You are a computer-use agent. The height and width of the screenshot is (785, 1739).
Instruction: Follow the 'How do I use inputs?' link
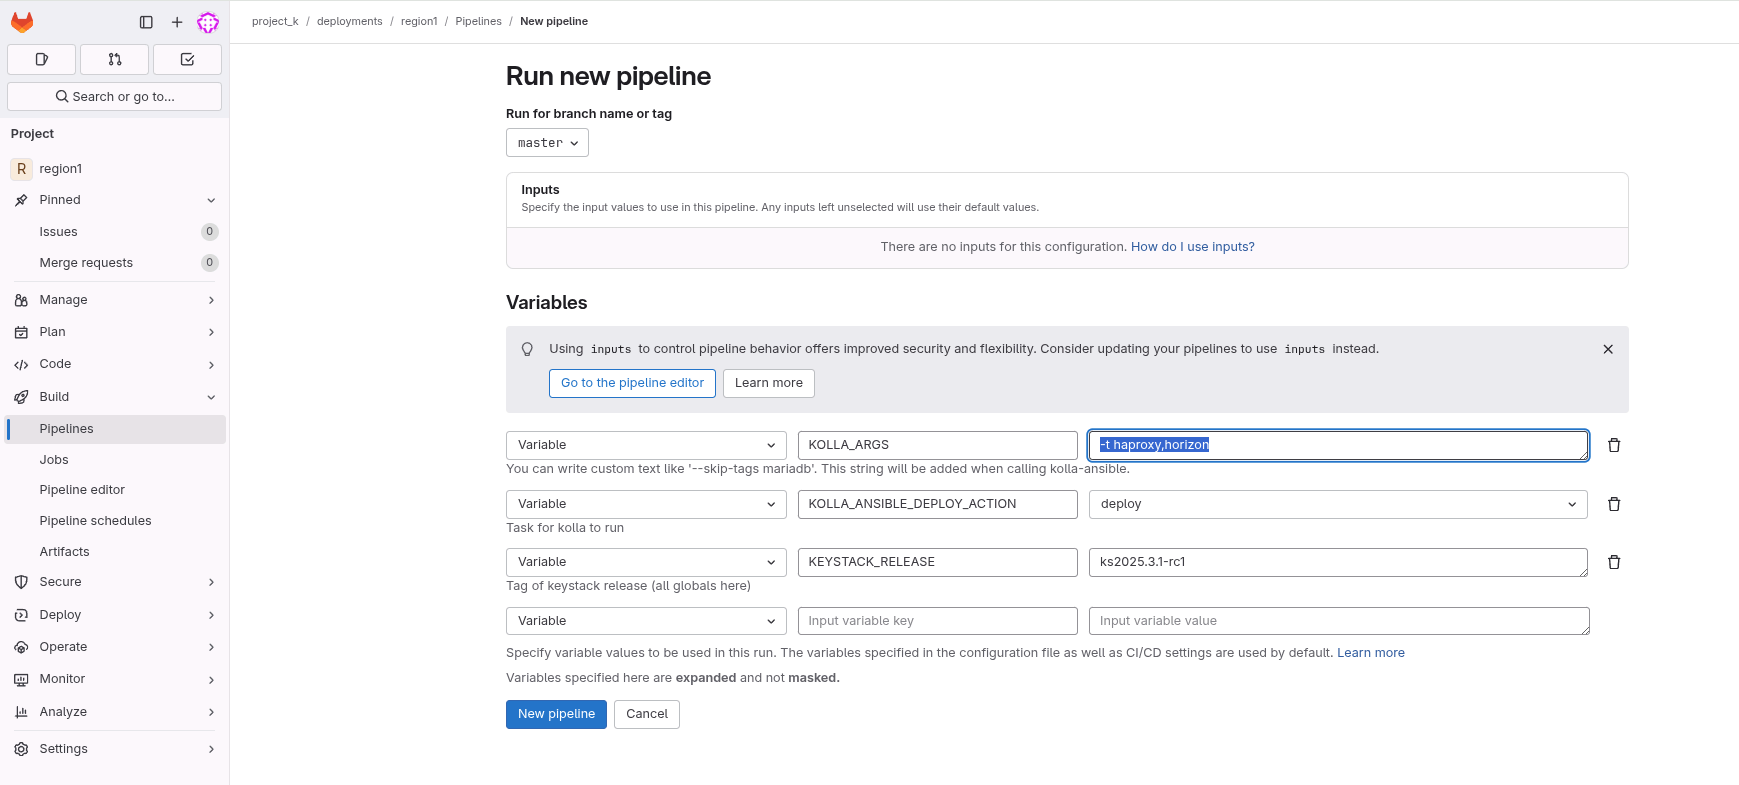pos(1192,247)
